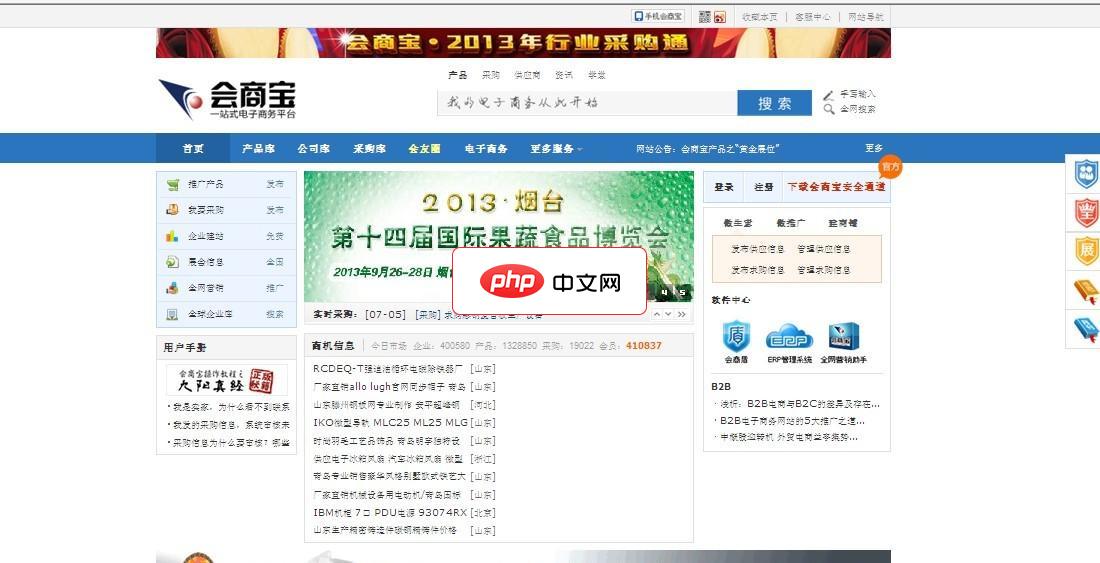The width and height of the screenshot is (1100, 563).
Task: Open 电子商务 in the navigation bar
Action: click(x=486, y=149)
